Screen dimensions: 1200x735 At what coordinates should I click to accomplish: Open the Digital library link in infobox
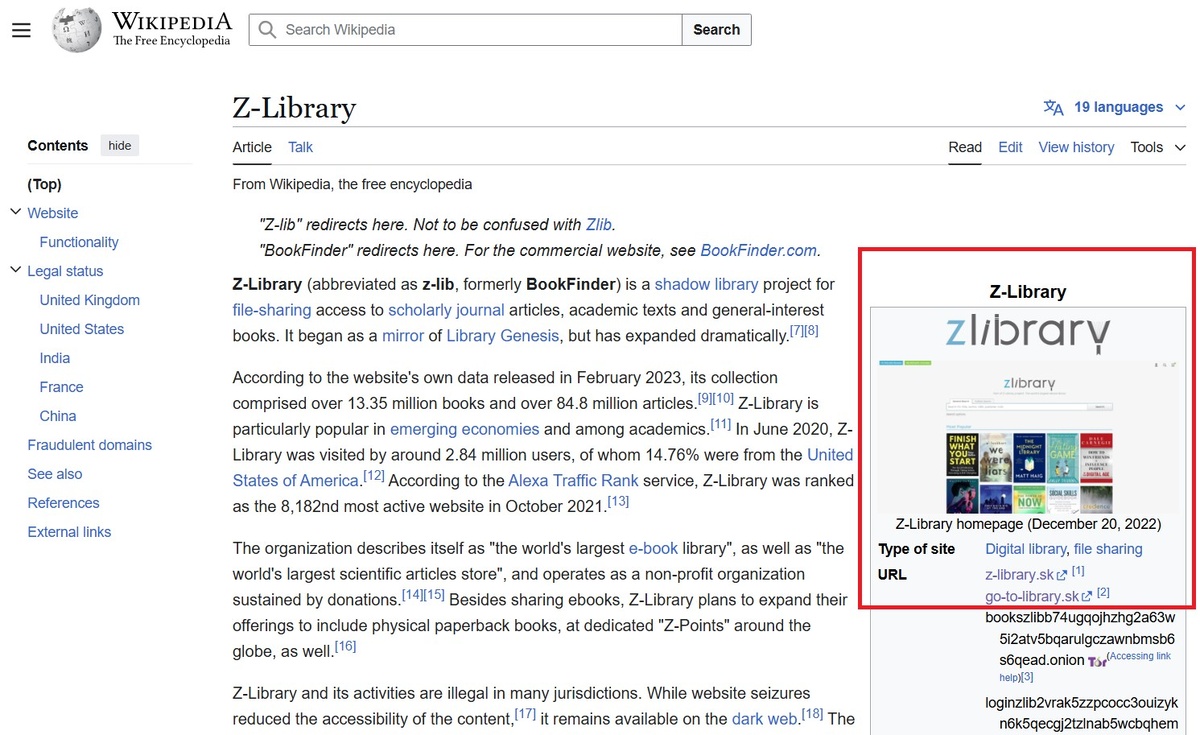pyautogui.click(x=1025, y=549)
